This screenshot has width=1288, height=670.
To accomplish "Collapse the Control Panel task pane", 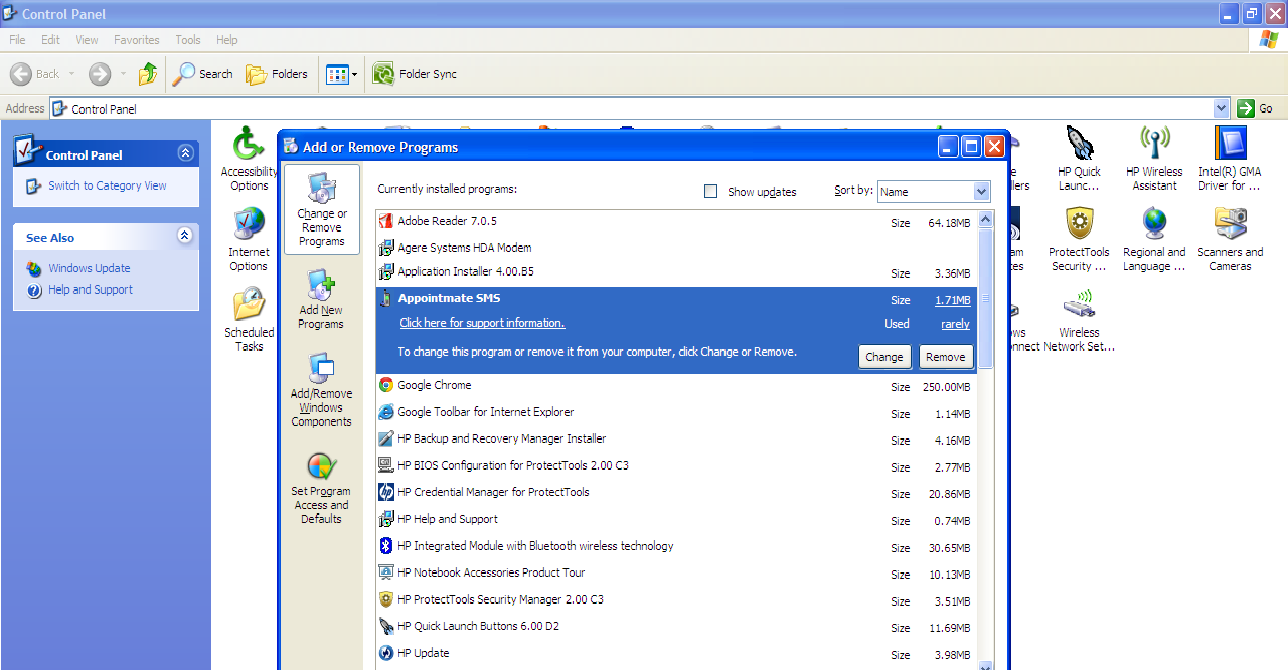I will (x=185, y=153).
